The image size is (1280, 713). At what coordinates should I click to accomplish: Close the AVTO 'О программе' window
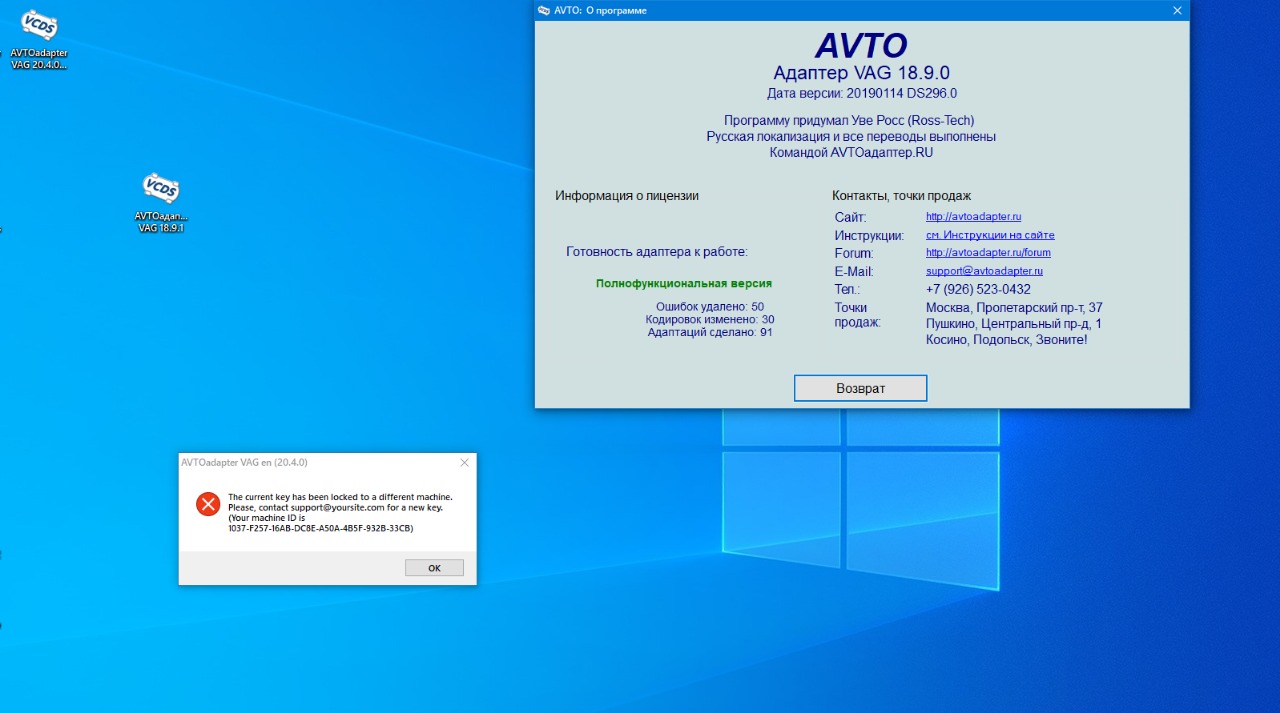point(1177,10)
